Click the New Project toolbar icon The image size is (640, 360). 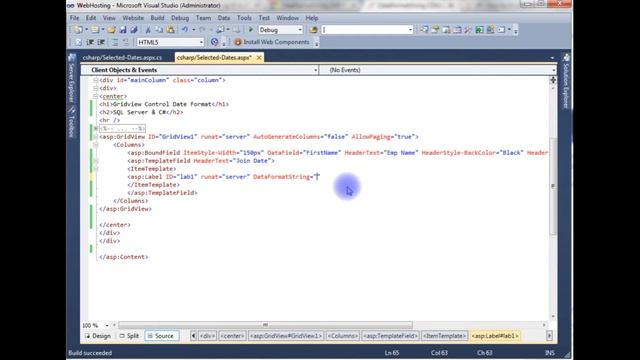click(78, 30)
